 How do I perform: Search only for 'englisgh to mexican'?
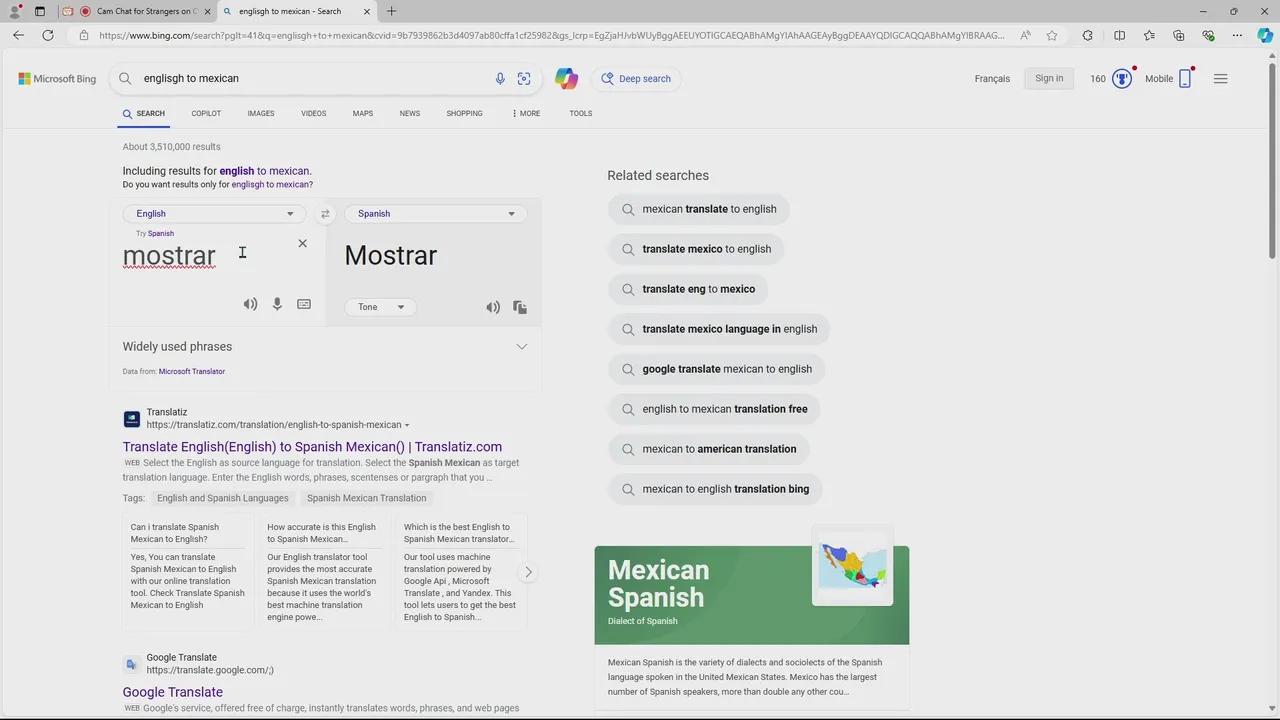(270, 184)
